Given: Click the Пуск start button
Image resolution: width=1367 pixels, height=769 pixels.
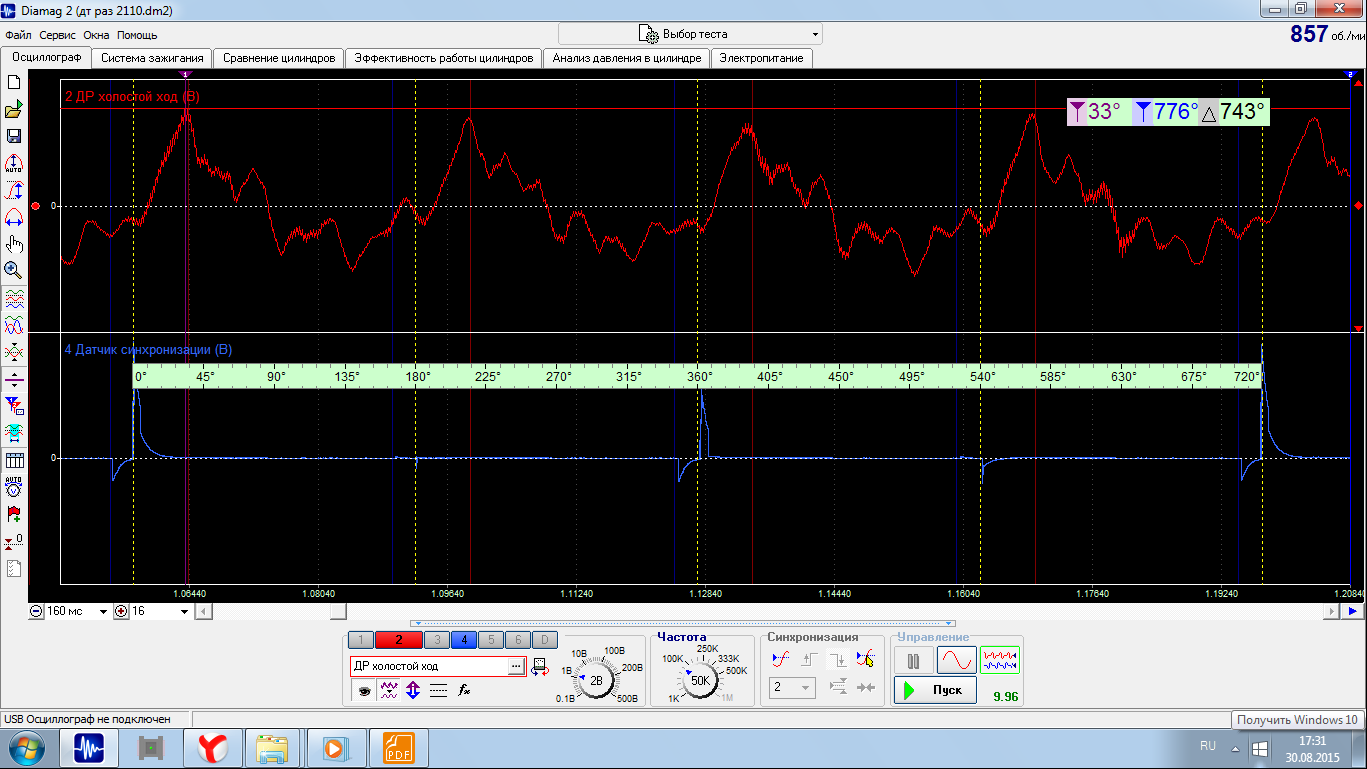Looking at the screenshot, I should [935, 690].
